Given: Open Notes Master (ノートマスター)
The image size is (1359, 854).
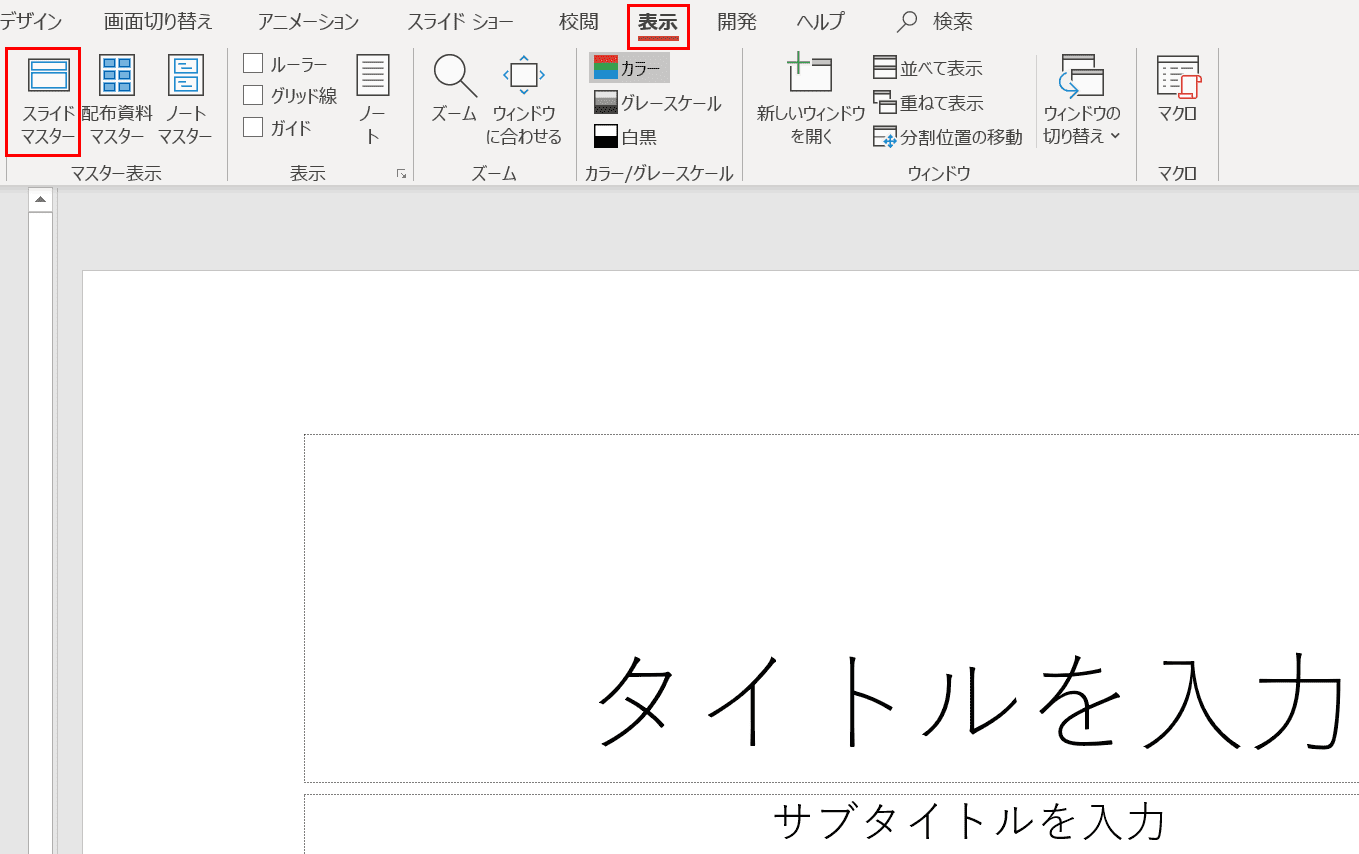Looking at the screenshot, I should 185,101.
